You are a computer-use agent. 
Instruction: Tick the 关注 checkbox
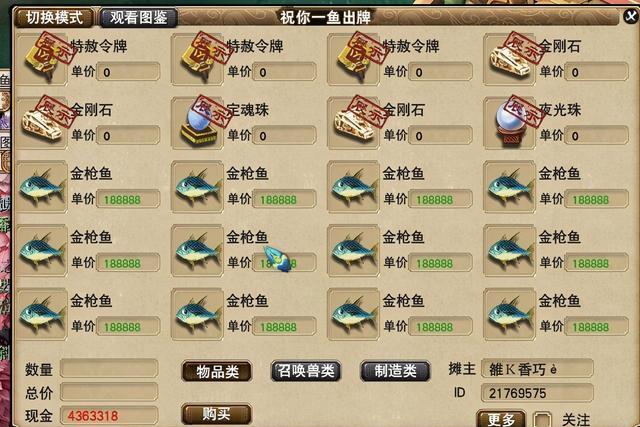click(543, 420)
